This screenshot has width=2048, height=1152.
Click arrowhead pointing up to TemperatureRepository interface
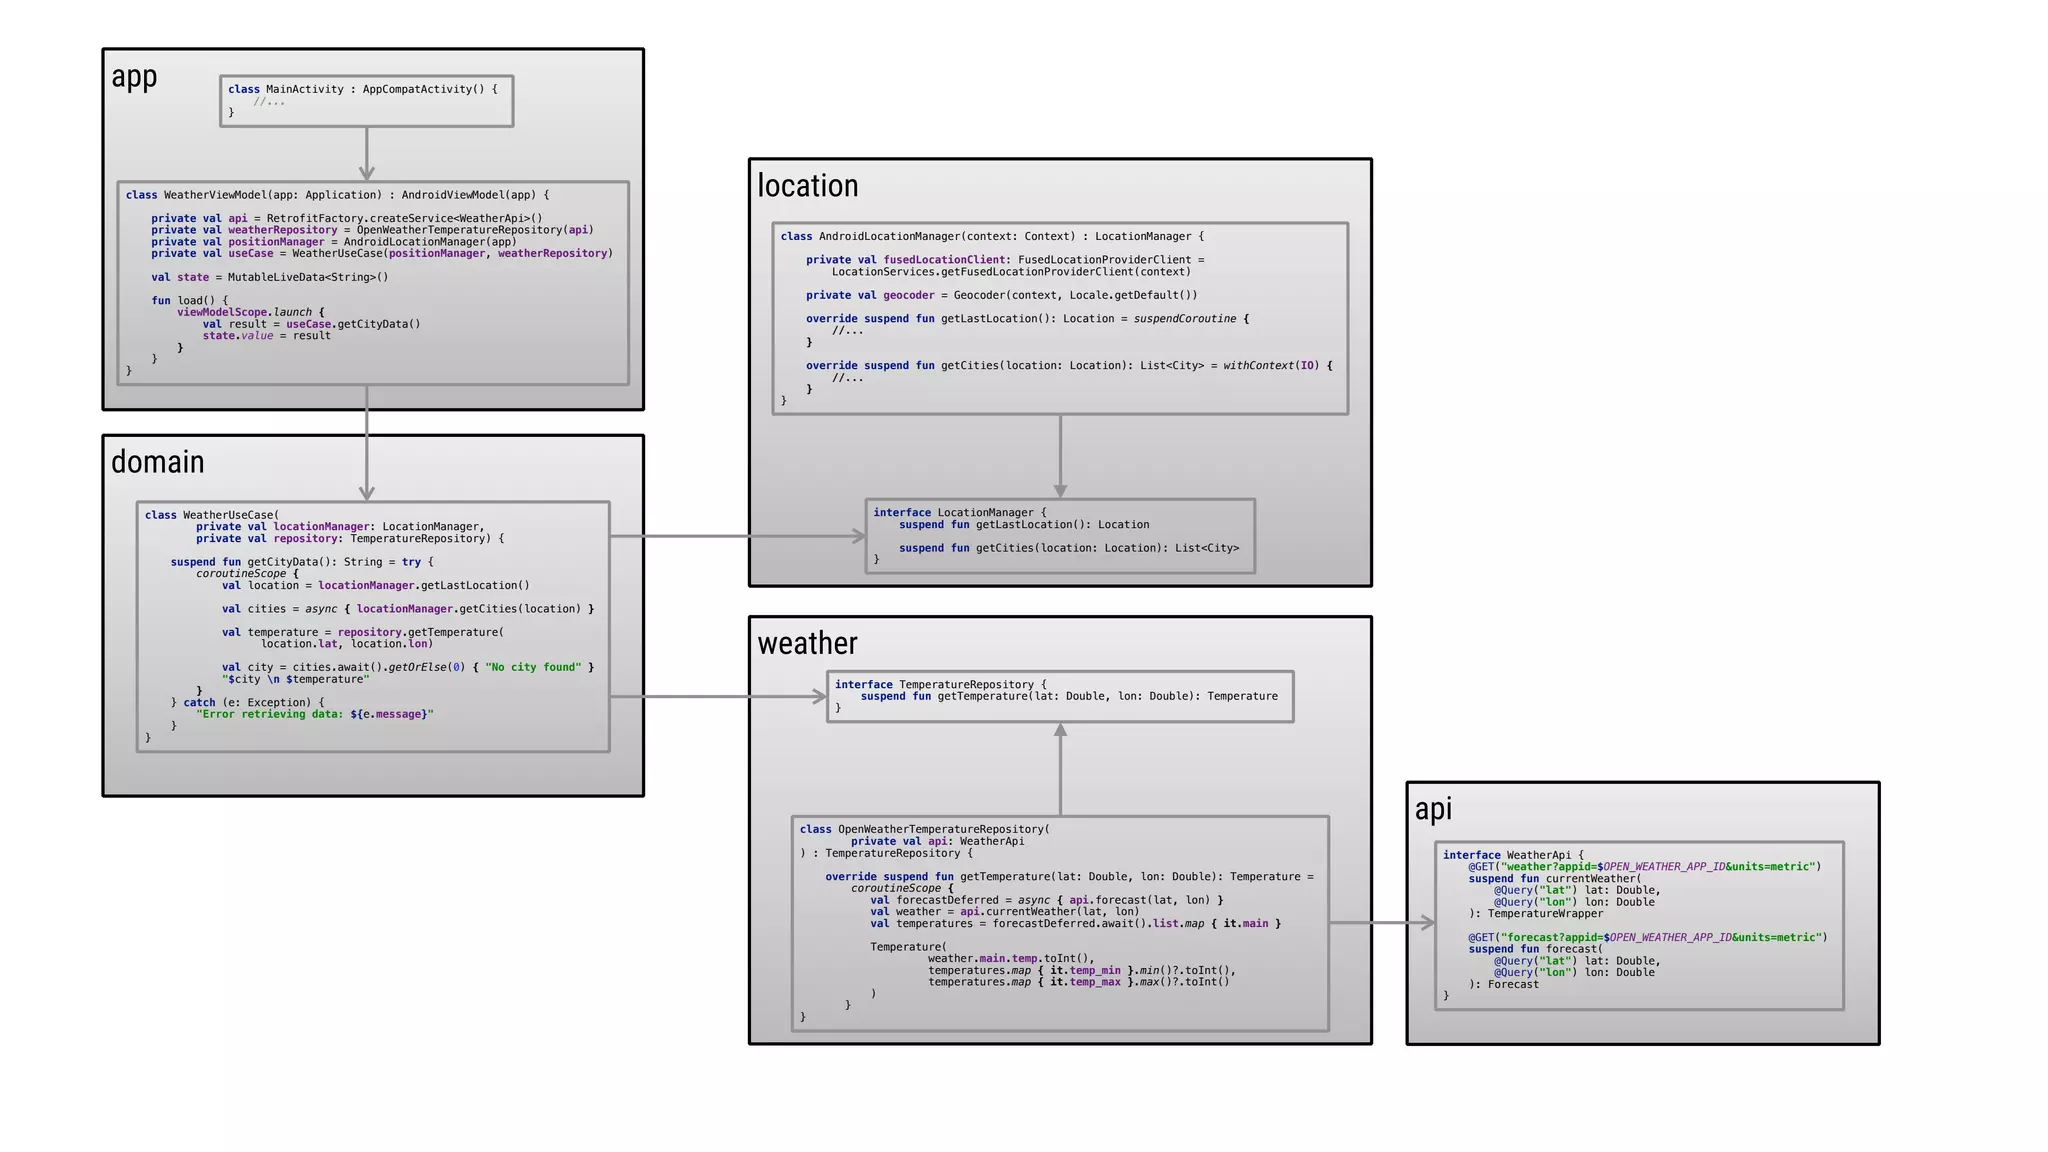coord(1060,731)
